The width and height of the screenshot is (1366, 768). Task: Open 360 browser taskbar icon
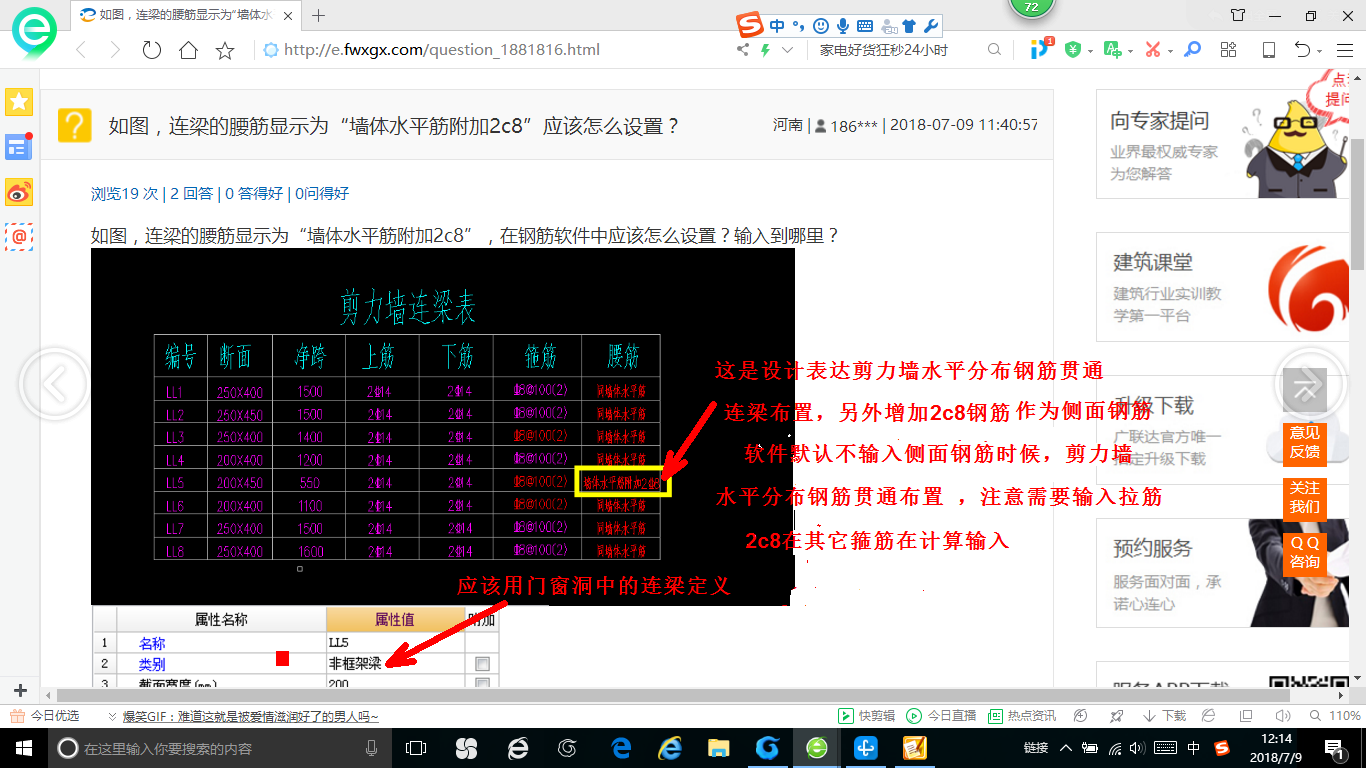coord(817,747)
